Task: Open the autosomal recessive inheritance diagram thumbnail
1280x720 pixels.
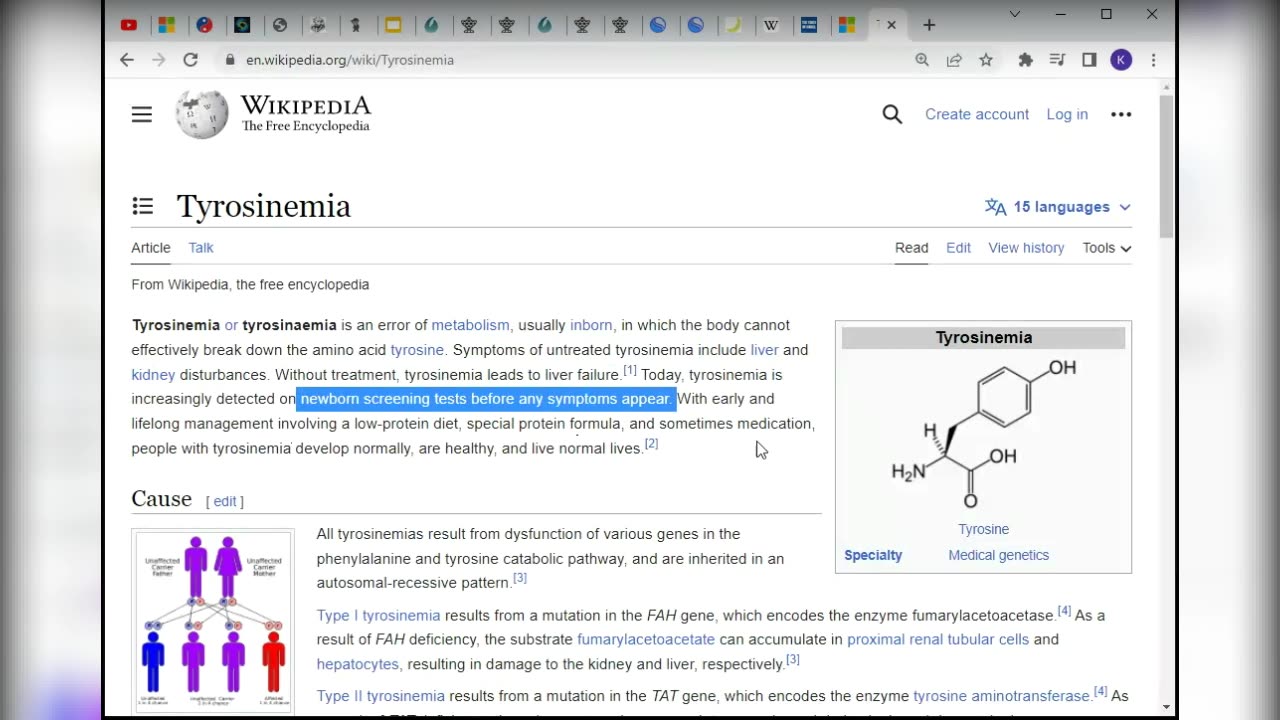Action: tap(213, 620)
